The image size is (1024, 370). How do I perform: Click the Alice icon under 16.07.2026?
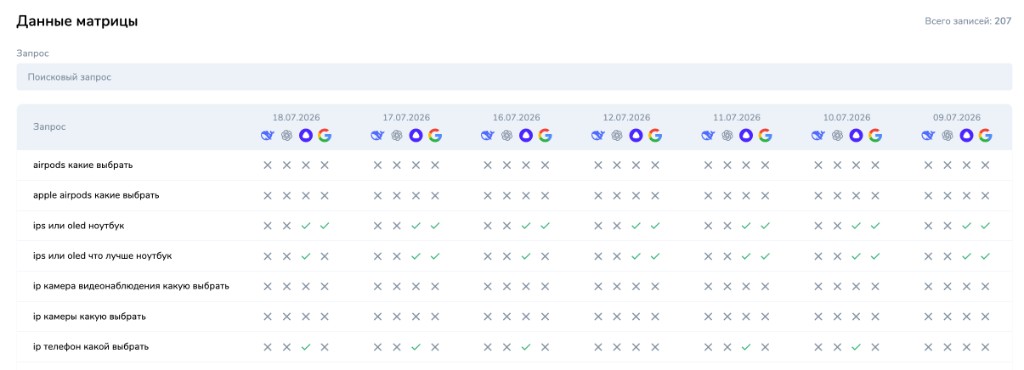pos(526,136)
